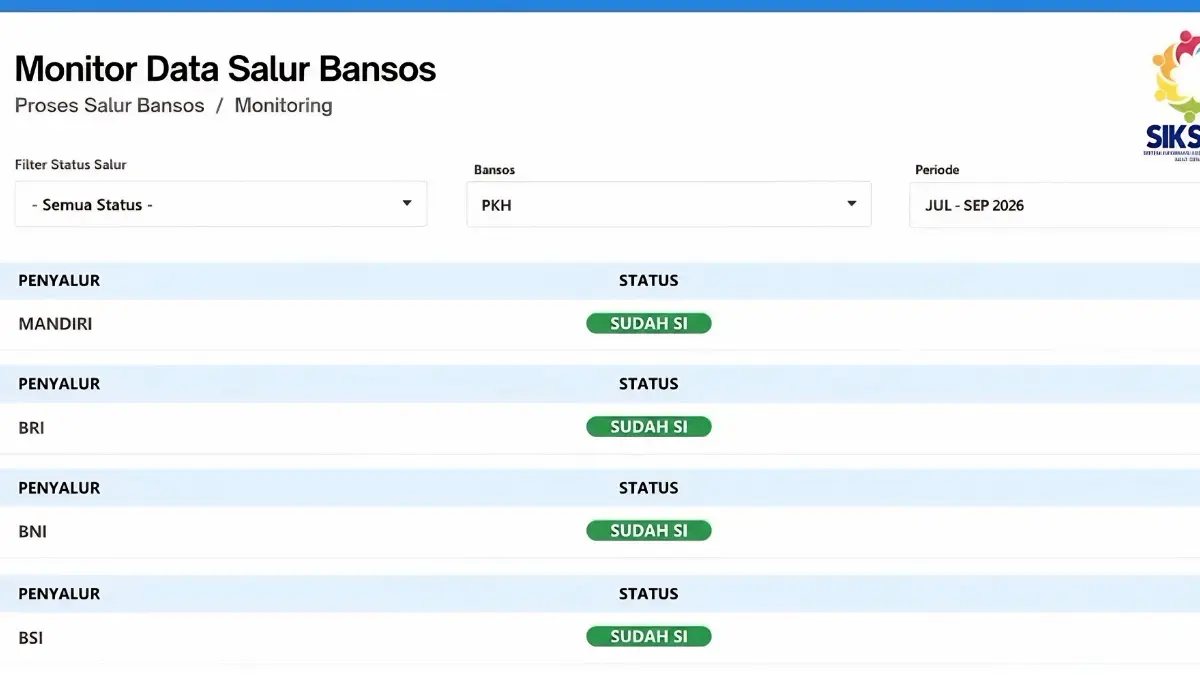Click the Filter Status Salur label

[x=71, y=164]
